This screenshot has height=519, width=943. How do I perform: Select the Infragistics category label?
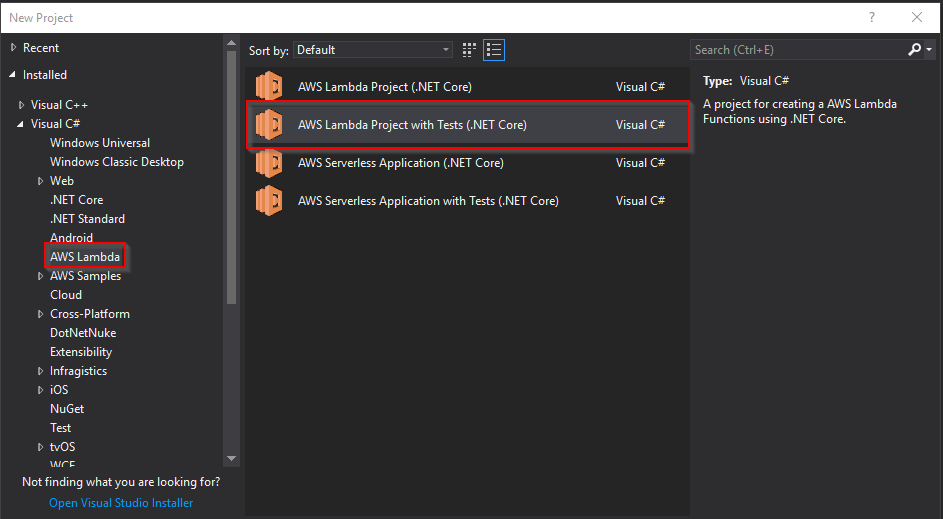coord(78,371)
